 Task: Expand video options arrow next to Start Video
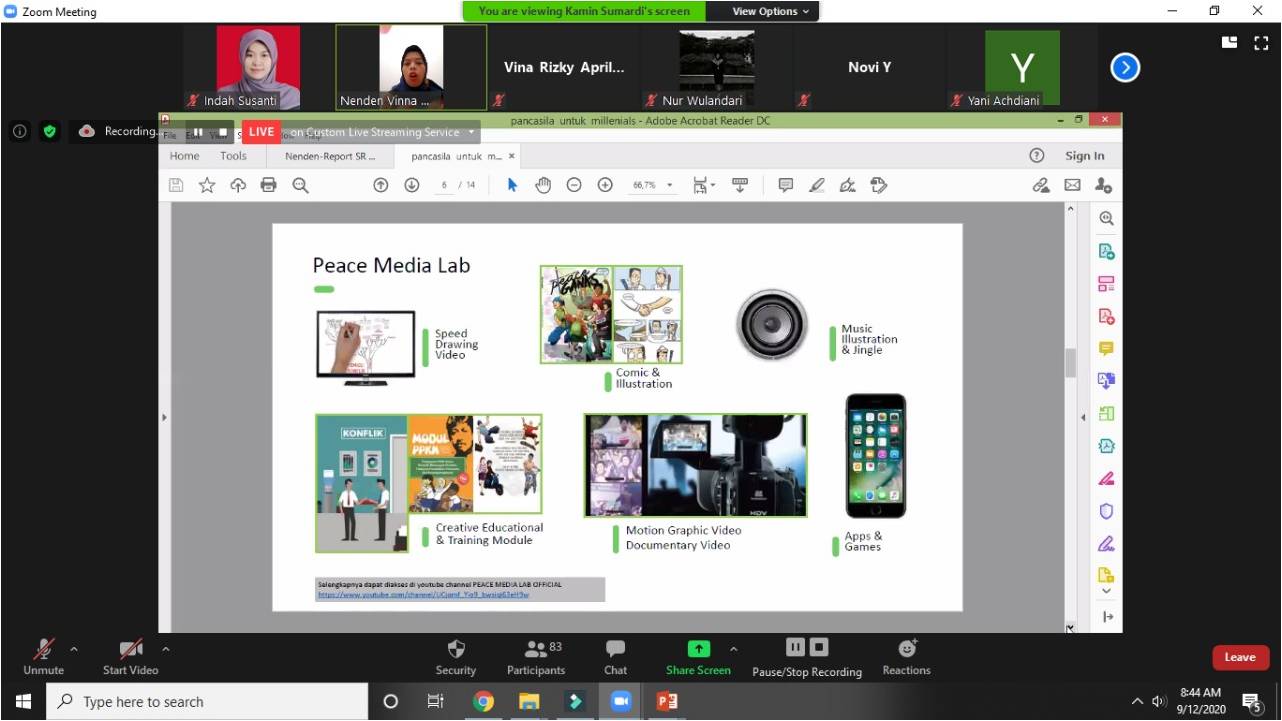click(x=165, y=649)
